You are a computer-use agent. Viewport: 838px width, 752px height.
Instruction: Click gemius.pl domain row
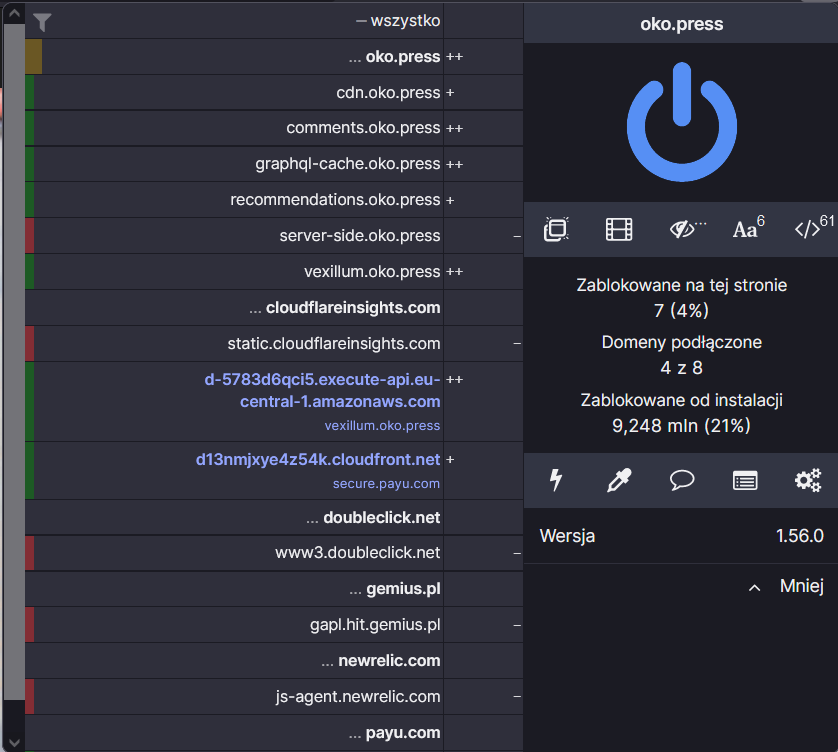[234, 589]
